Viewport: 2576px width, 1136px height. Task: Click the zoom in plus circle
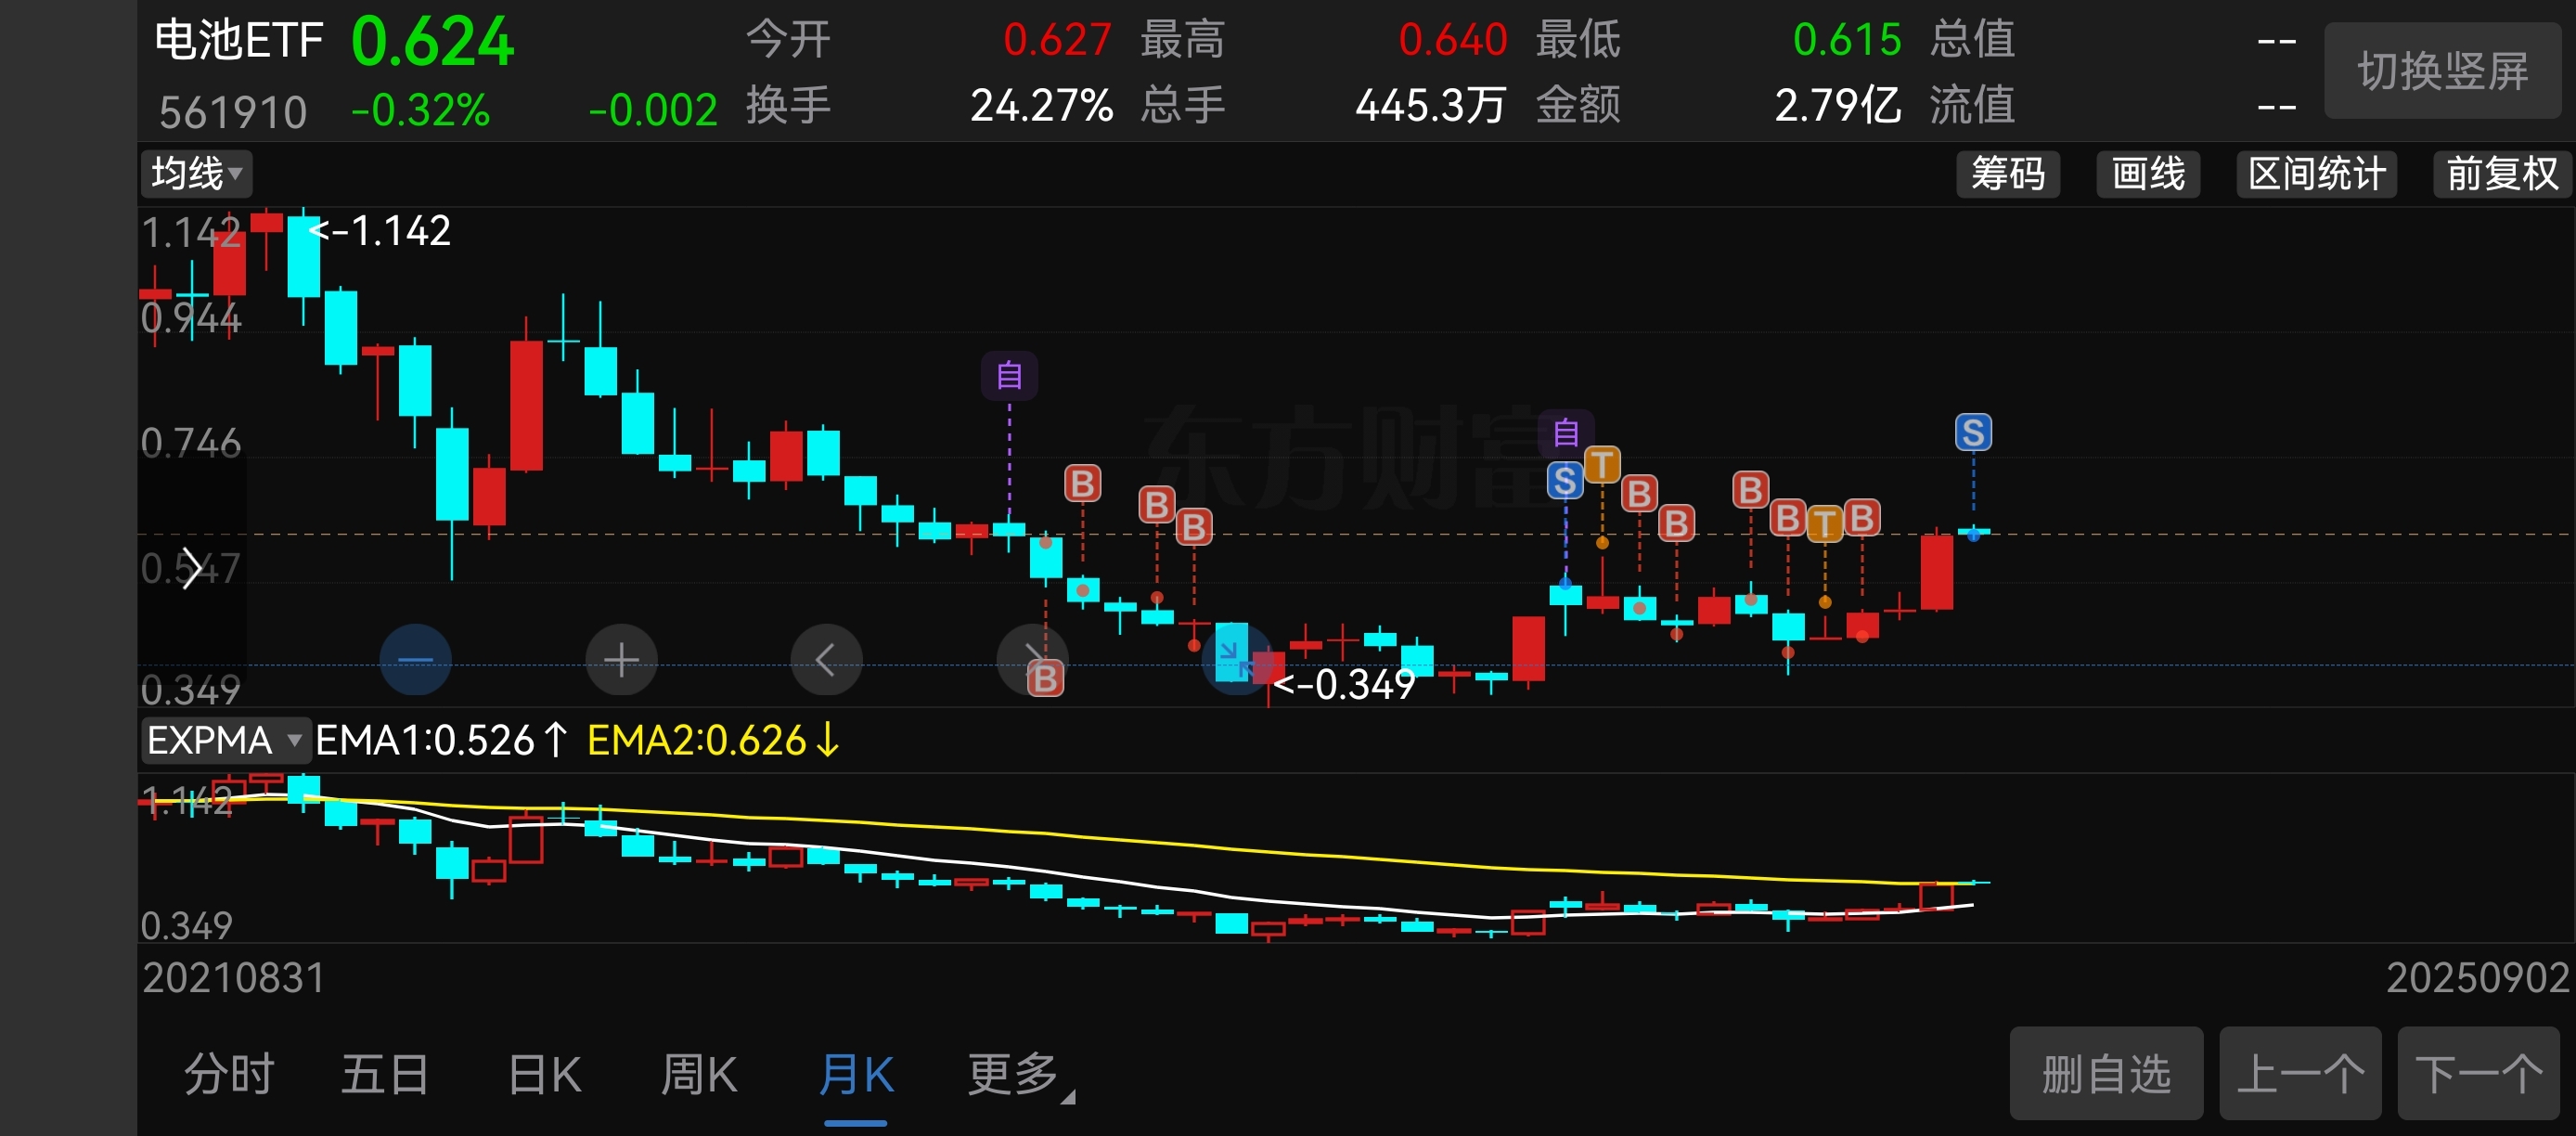point(621,659)
